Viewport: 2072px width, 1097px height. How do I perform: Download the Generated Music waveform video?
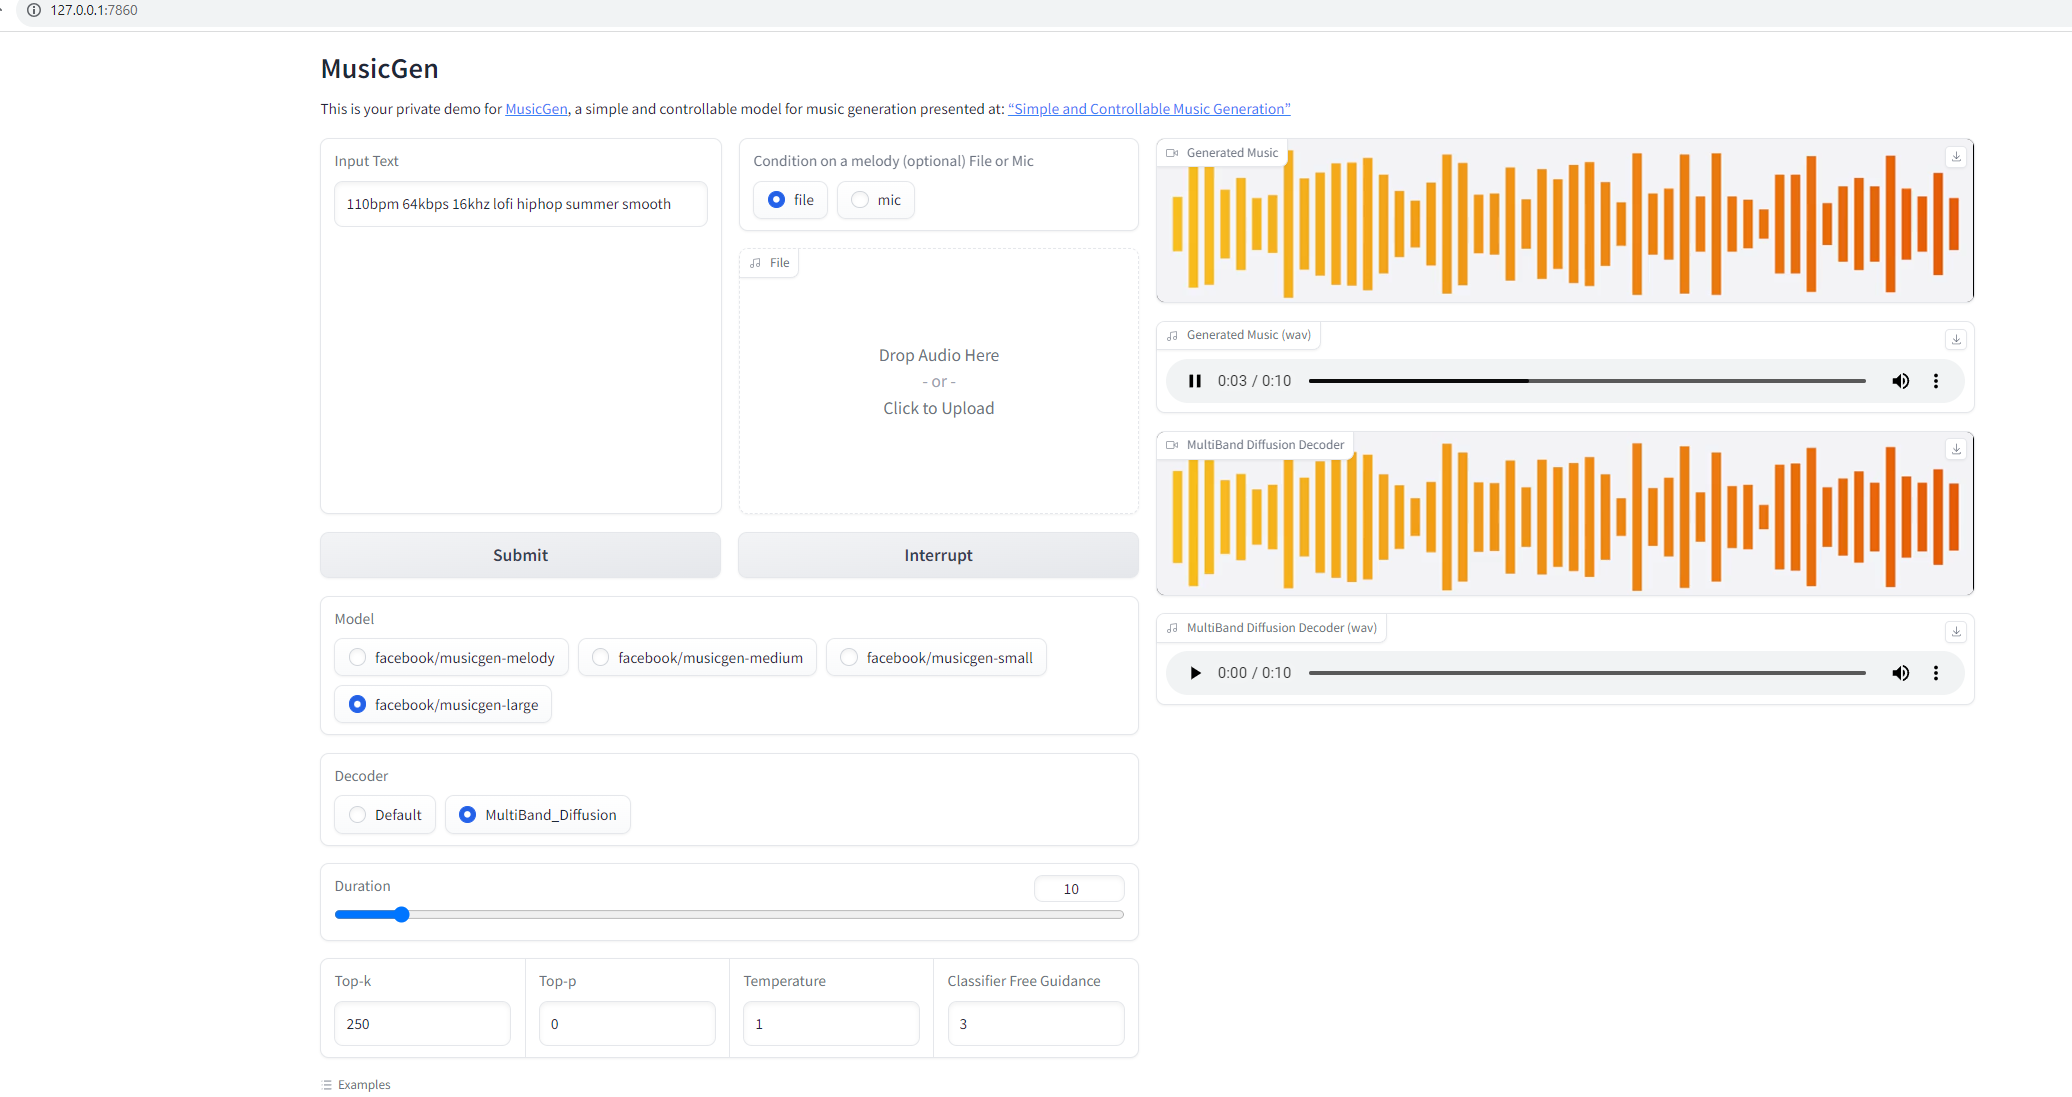pyautogui.click(x=1956, y=156)
